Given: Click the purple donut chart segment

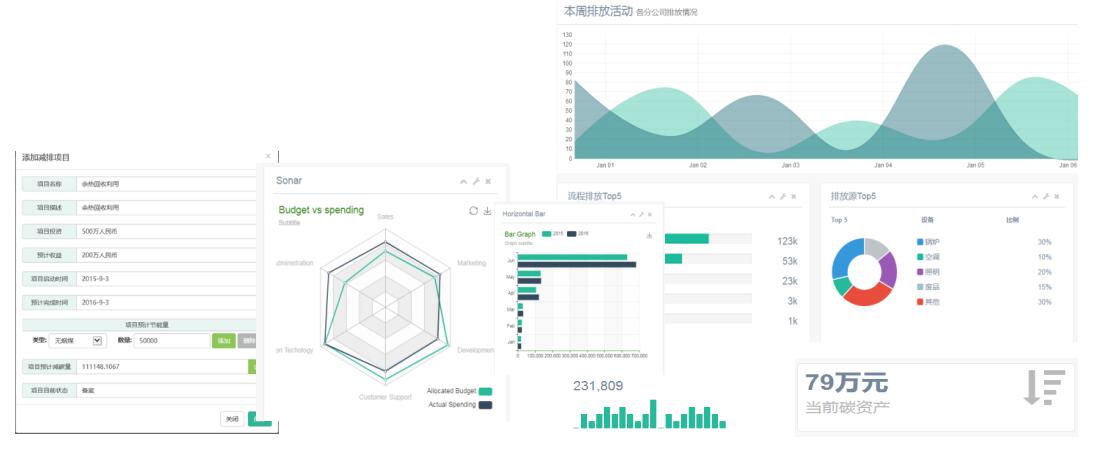Looking at the screenshot, I should pos(888,270).
